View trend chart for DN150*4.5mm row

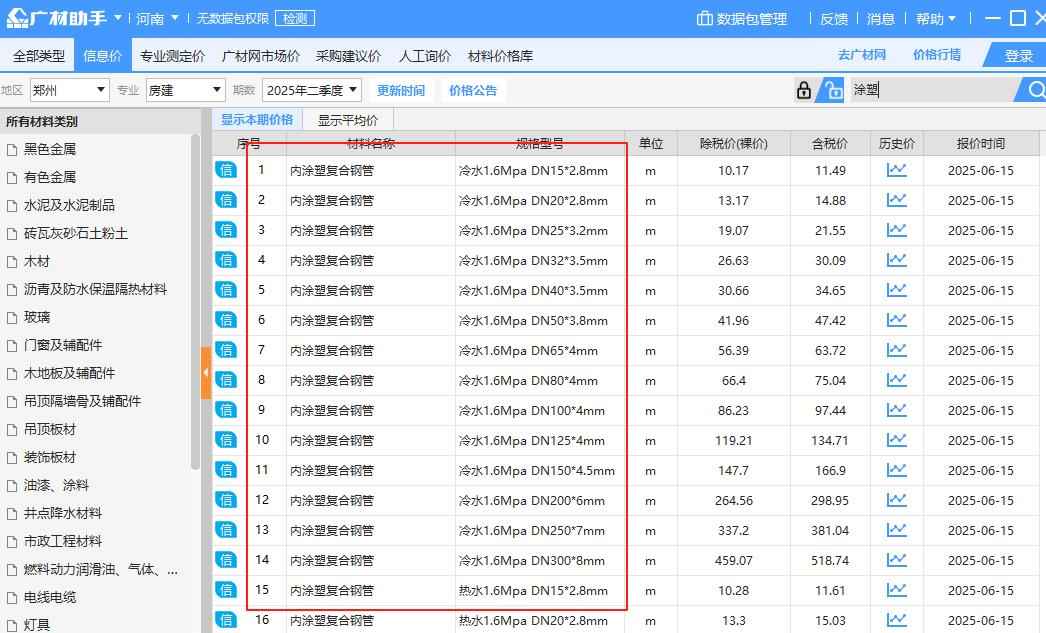[895, 470]
